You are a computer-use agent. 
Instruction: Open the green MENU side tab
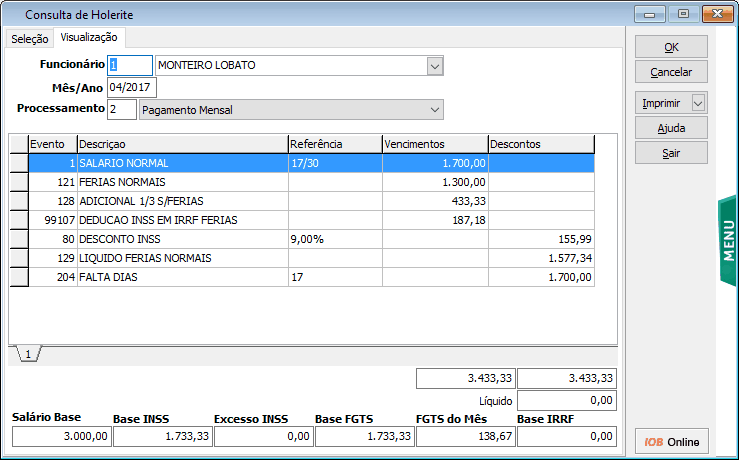click(x=728, y=242)
